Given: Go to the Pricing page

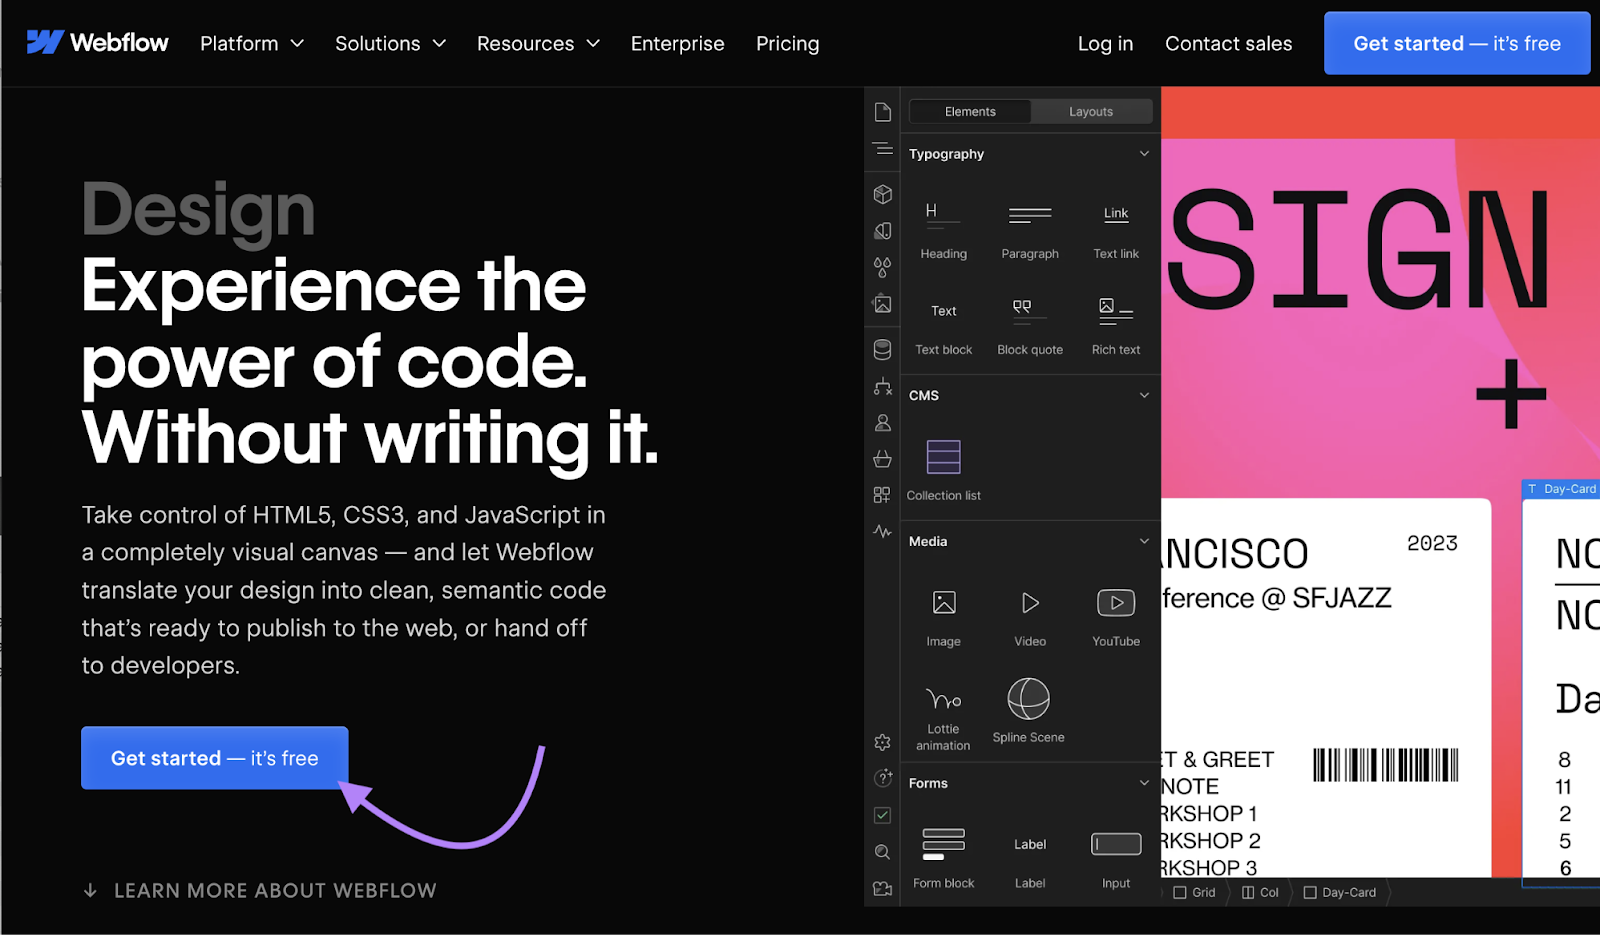Looking at the screenshot, I should [787, 43].
